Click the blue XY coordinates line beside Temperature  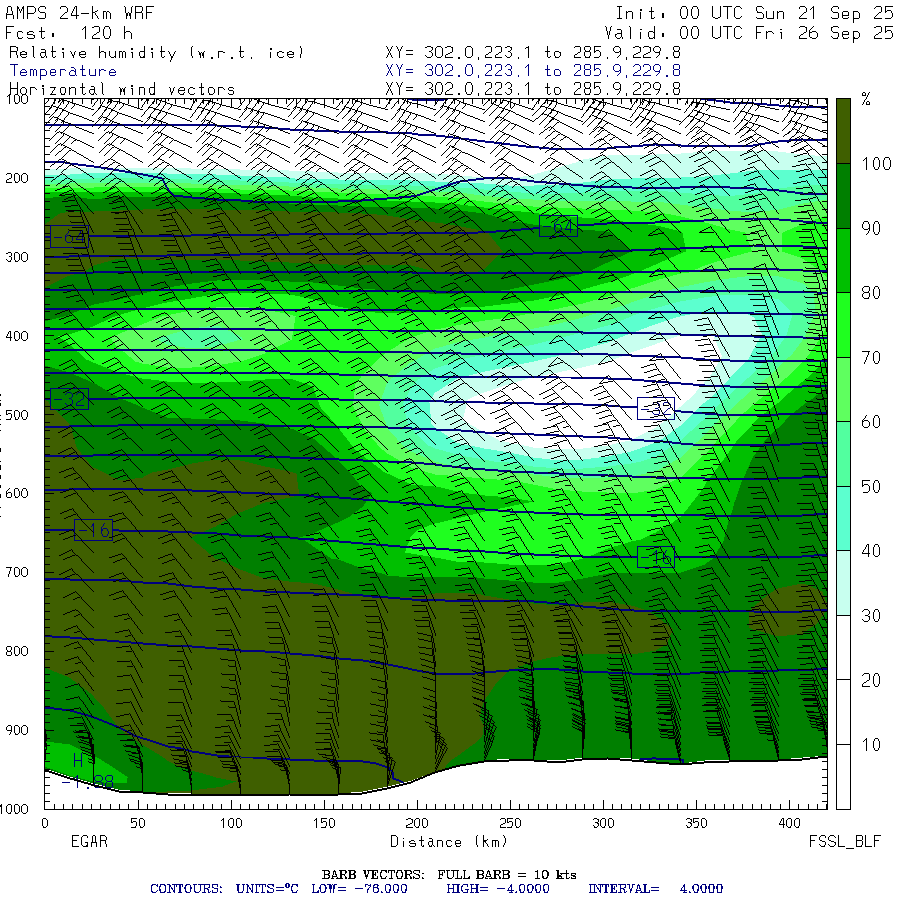533,71
